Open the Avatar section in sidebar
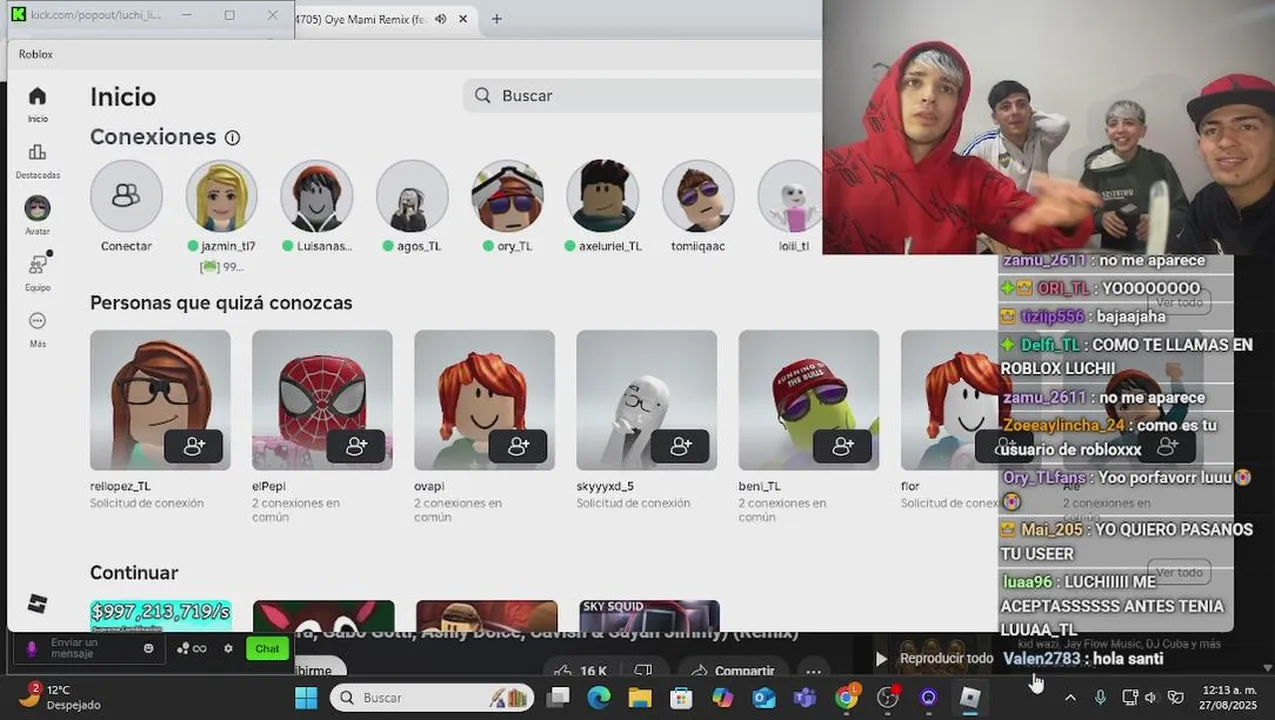Viewport: 1275px width, 720px height. click(x=37, y=216)
